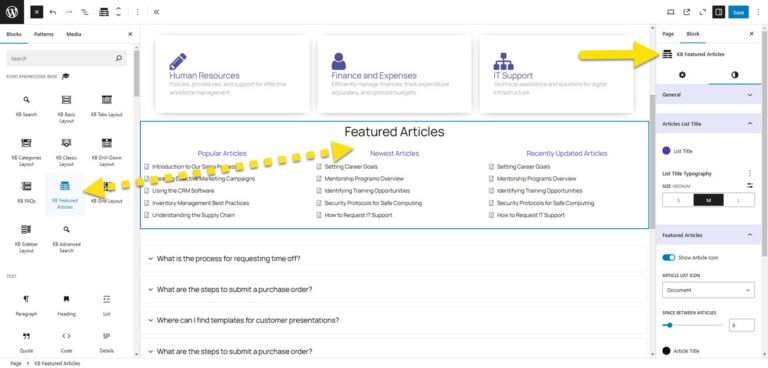The width and height of the screenshot is (768, 368).
Task: Open editor Options three-dot menu
Action: point(757,12)
